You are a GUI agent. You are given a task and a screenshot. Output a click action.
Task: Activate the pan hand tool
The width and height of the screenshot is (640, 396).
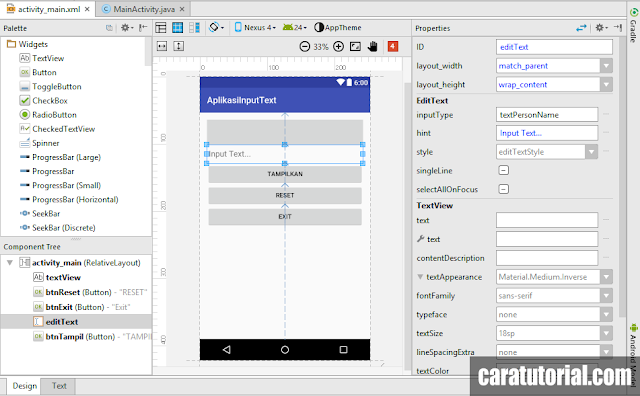[x=372, y=47]
